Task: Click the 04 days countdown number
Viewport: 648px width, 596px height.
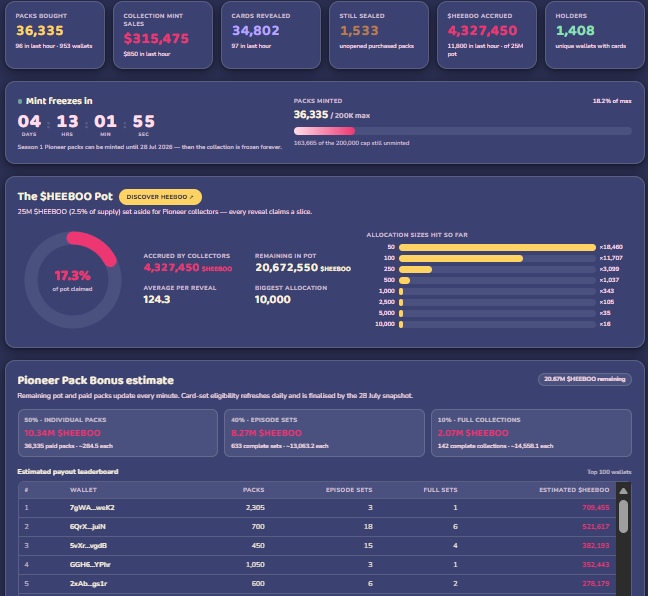Action: 29,122
